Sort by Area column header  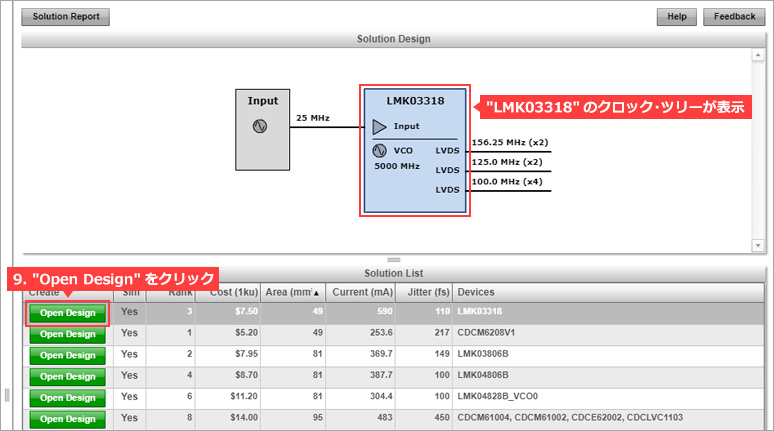click(x=292, y=292)
